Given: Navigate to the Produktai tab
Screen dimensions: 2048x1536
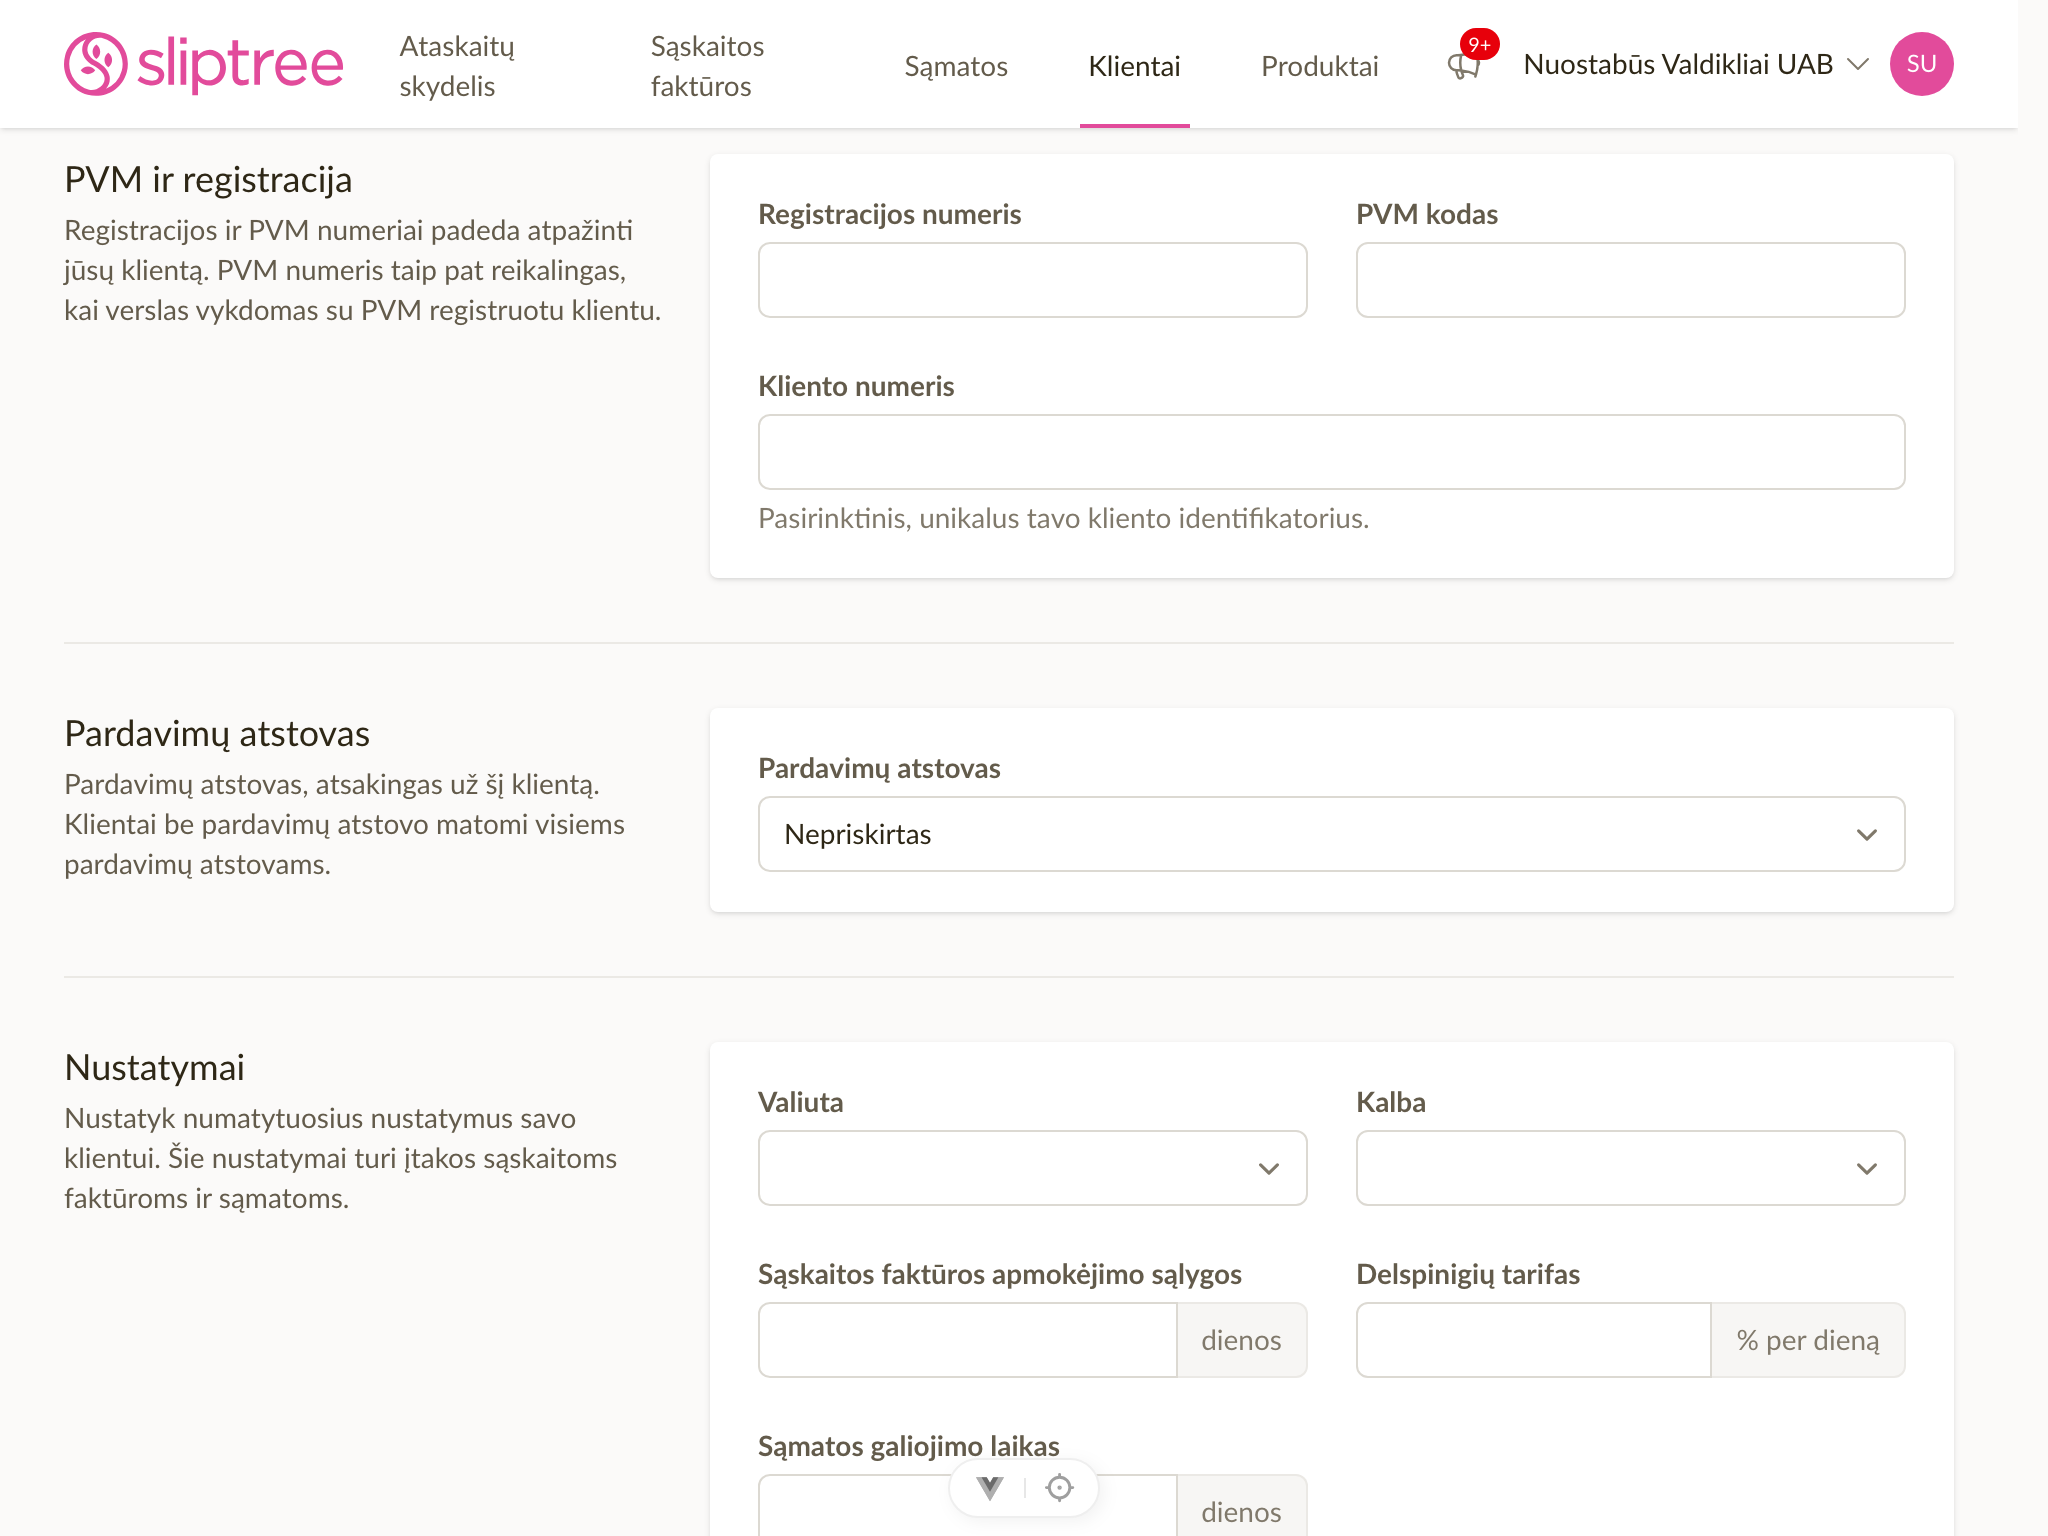Looking at the screenshot, I should coord(1319,66).
